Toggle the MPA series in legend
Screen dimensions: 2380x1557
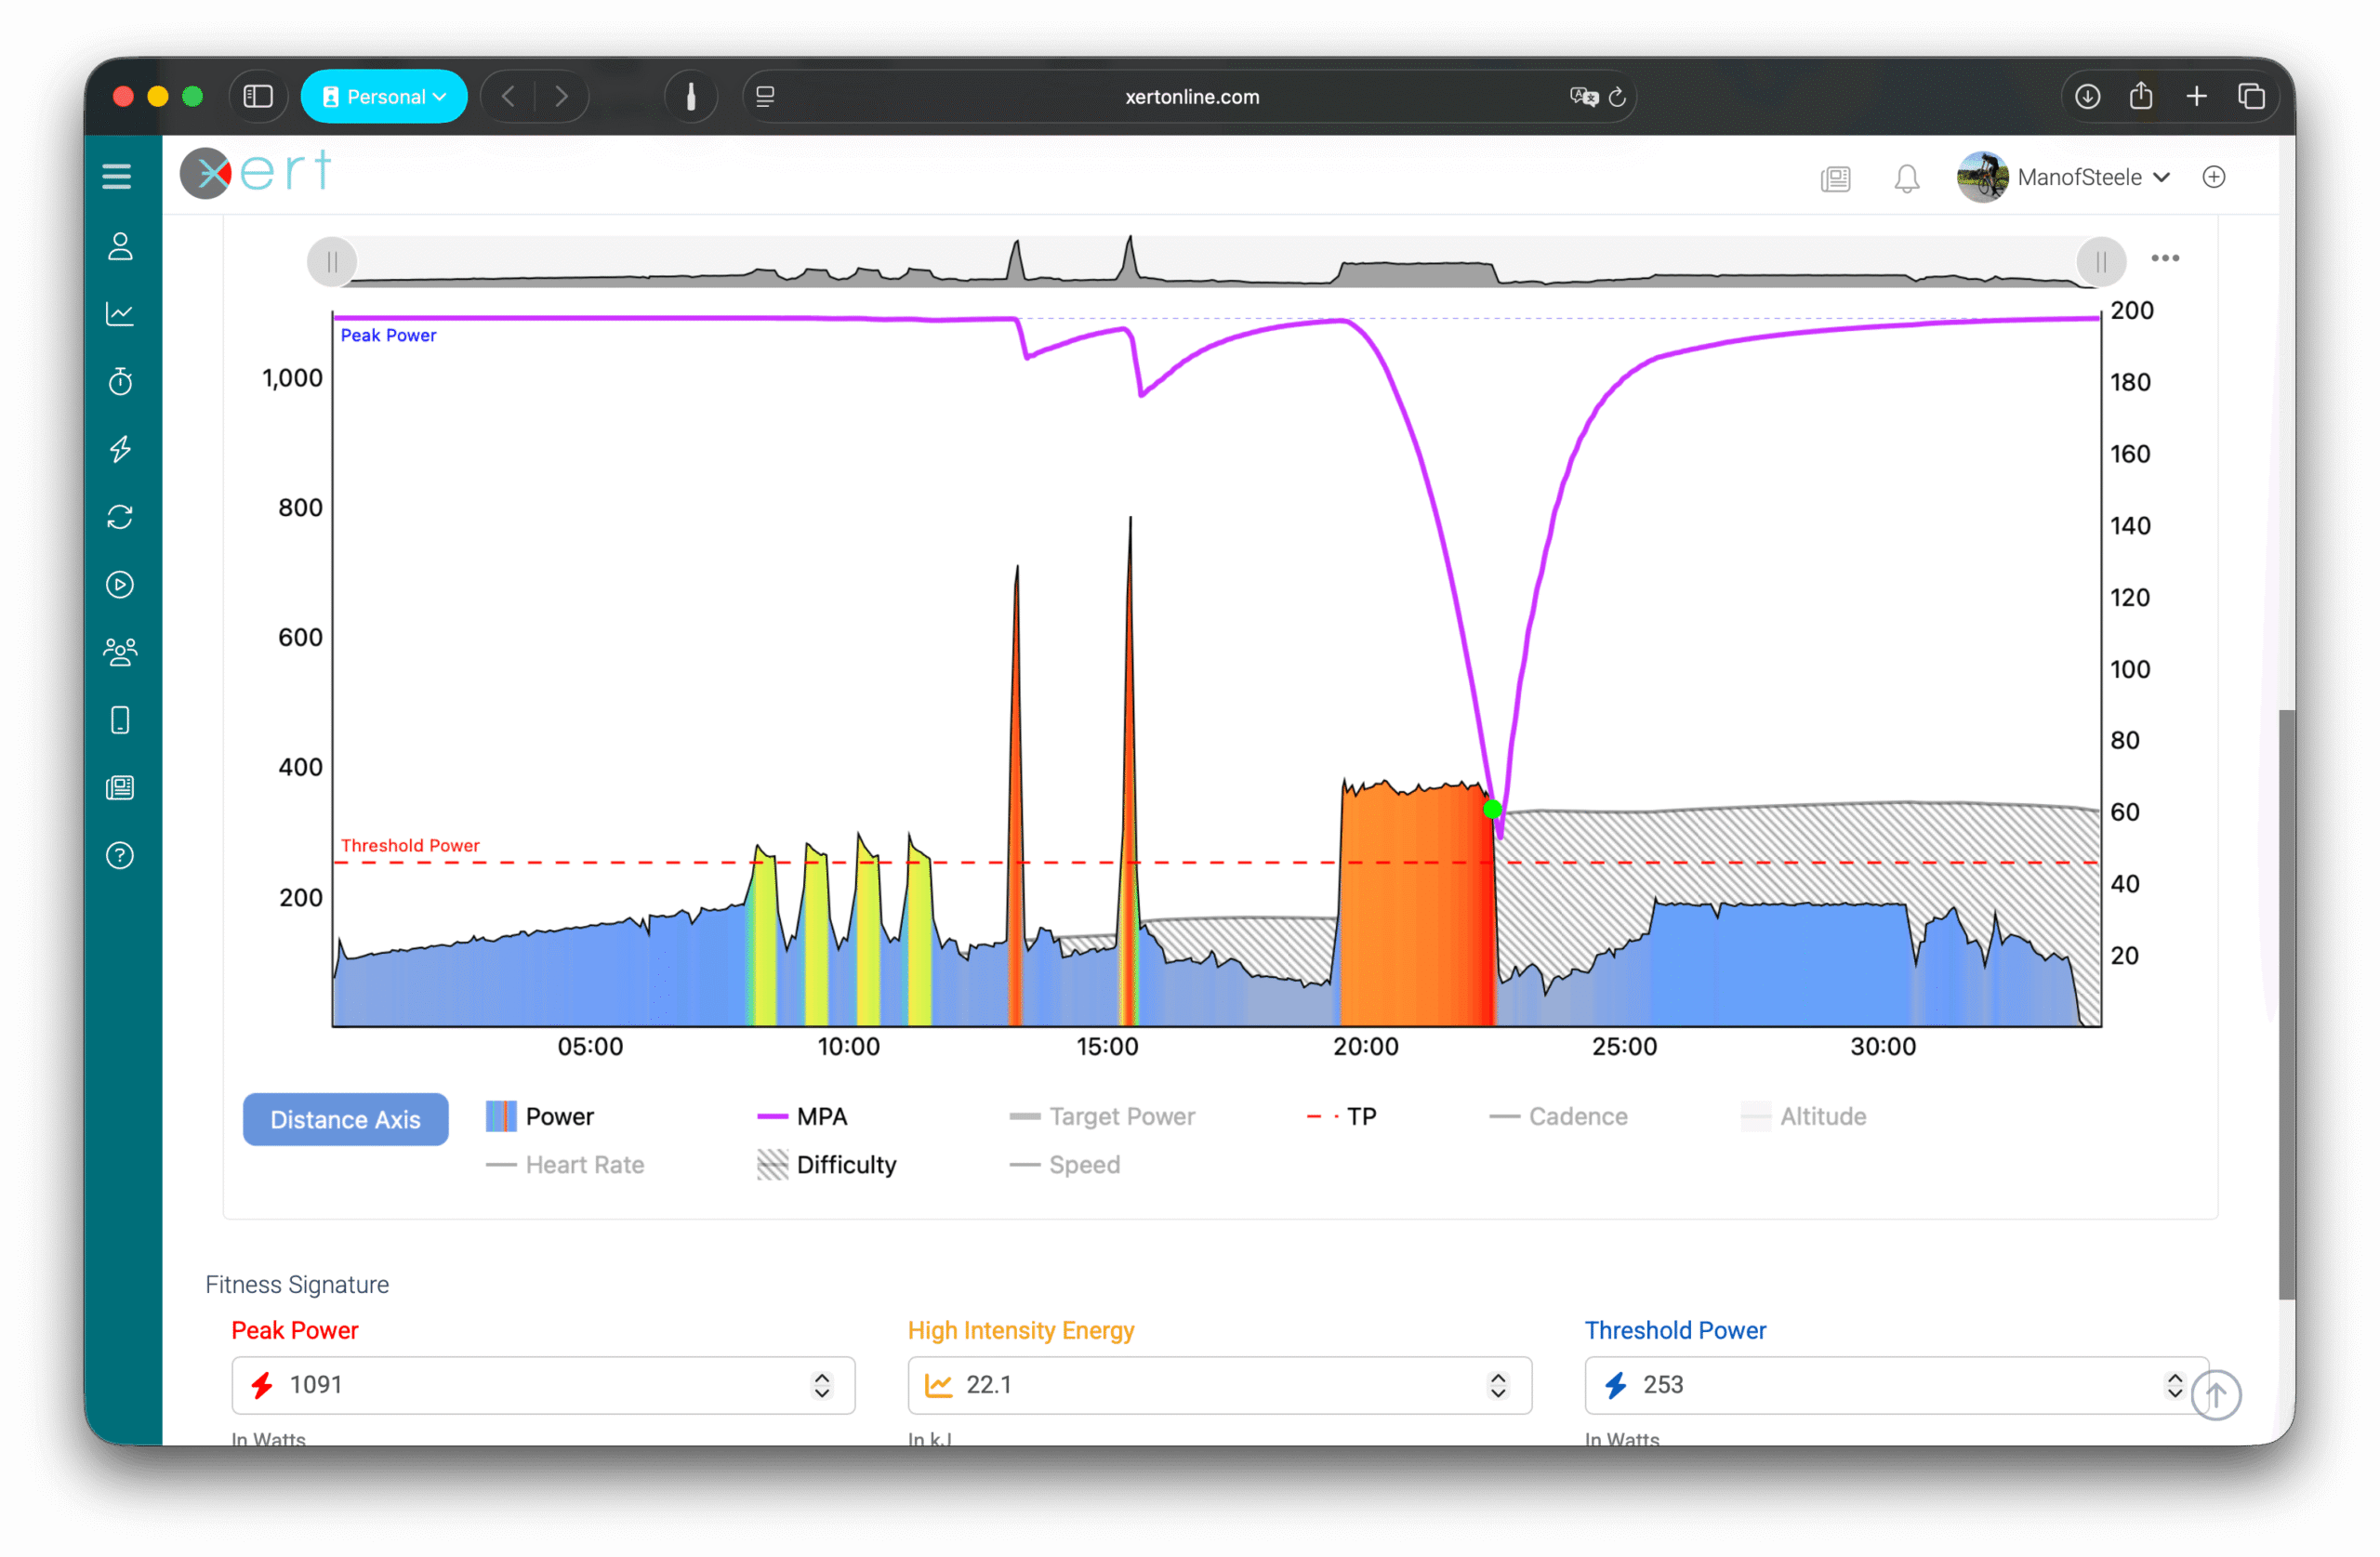coord(802,1116)
